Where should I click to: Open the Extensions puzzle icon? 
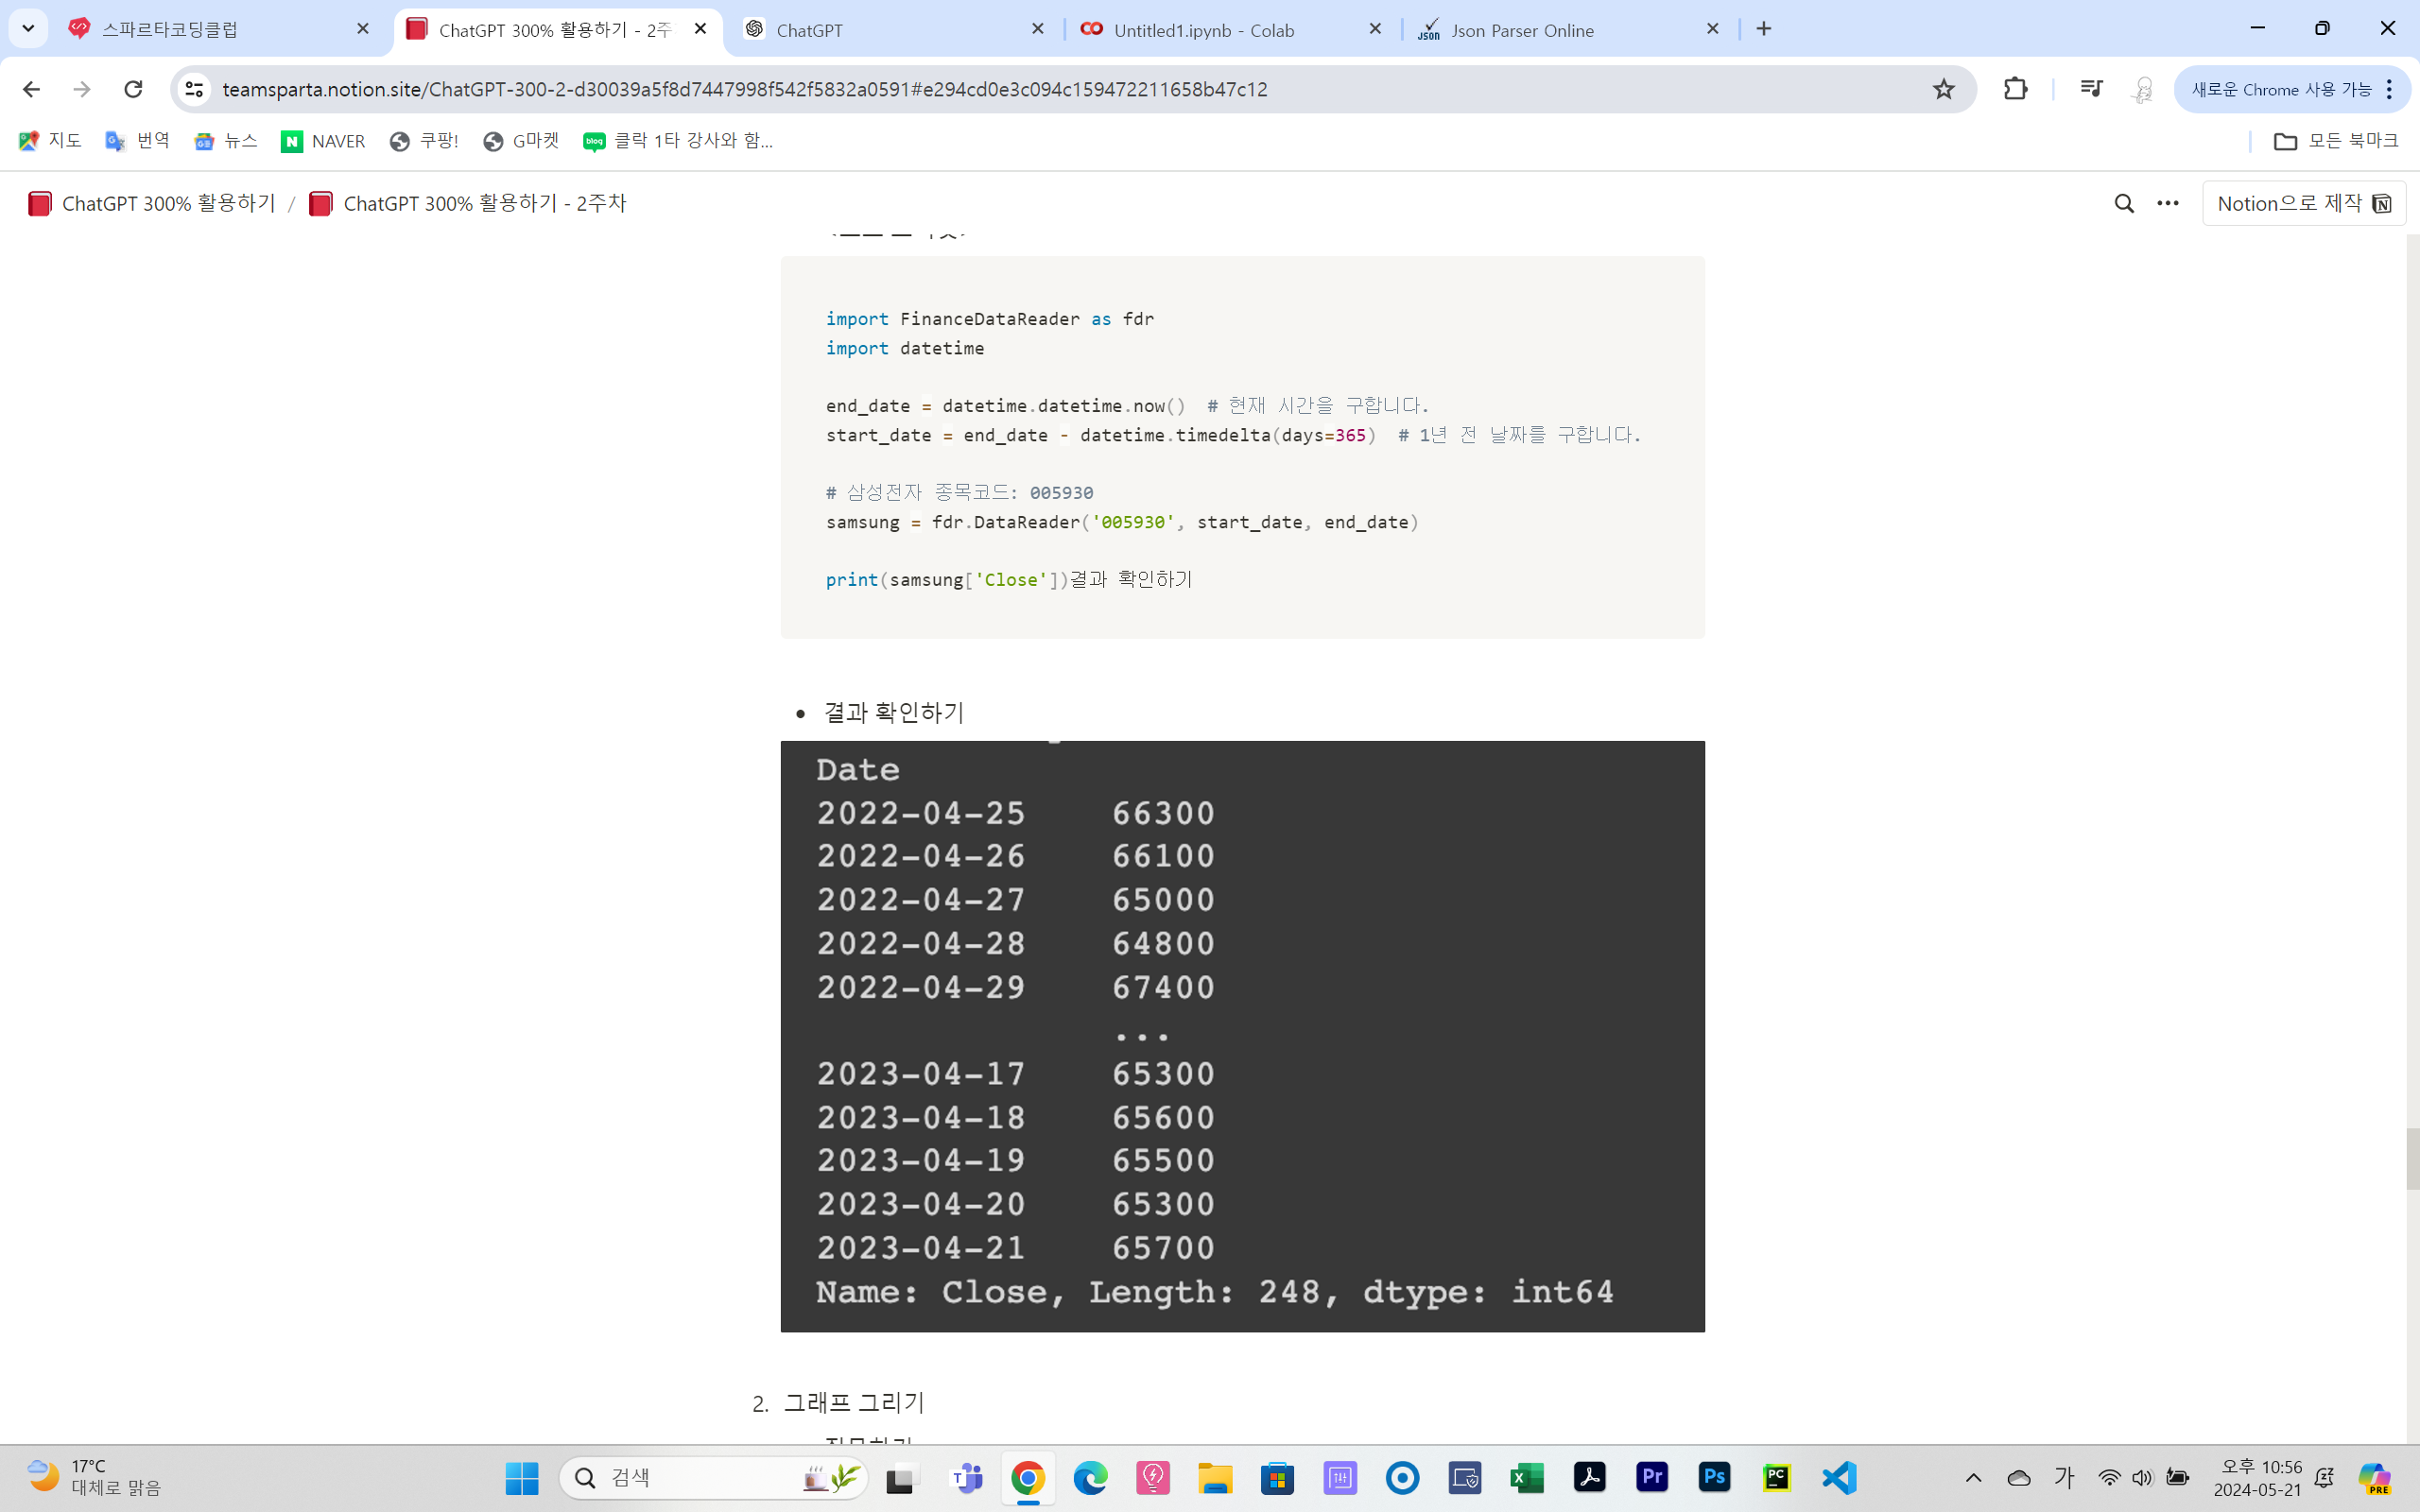tap(2015, 89)
